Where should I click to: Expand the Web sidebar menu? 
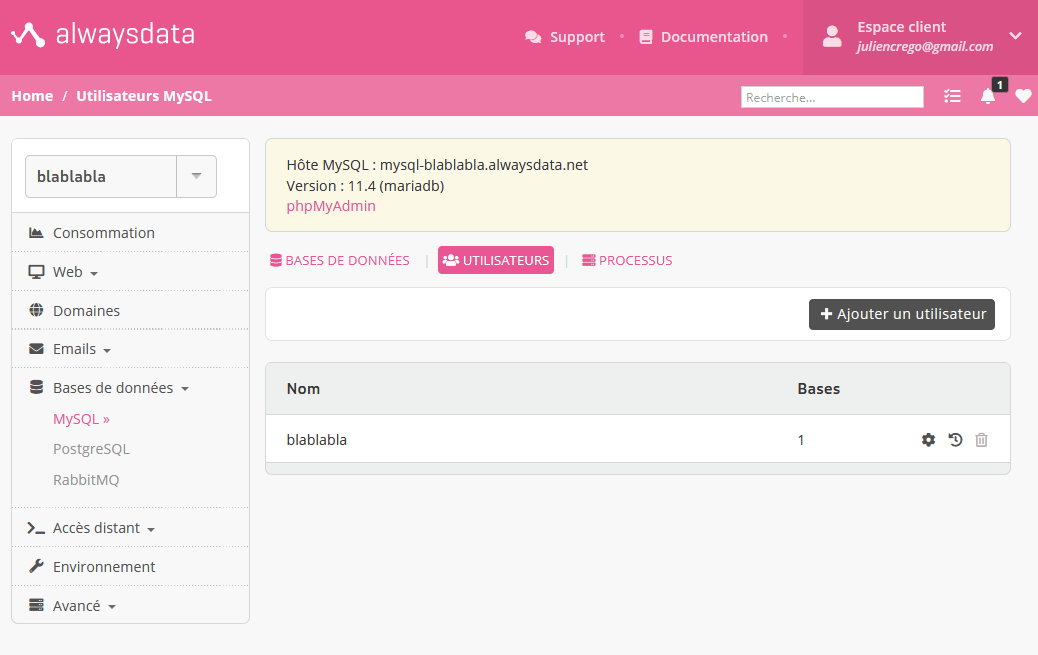(75, 272)
